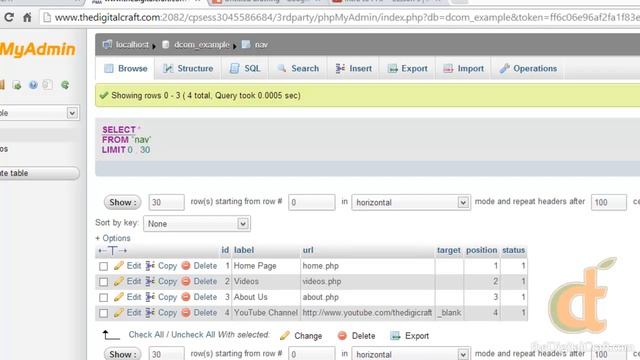Click the Uncheck All link
640x360 pixels.
(x=193, y=335)
